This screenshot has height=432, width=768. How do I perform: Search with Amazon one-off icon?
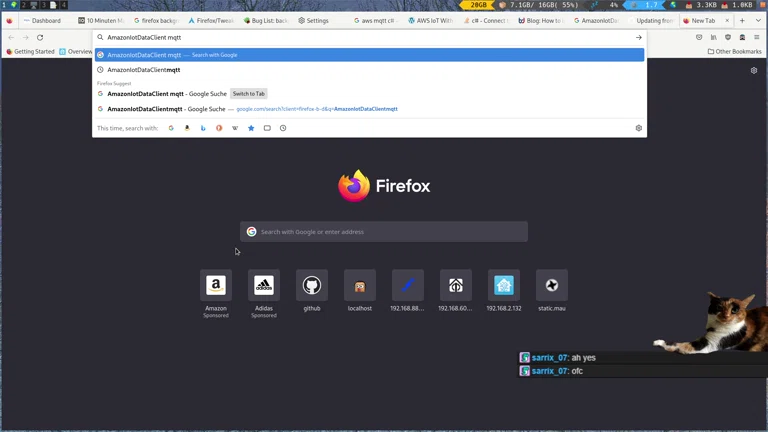pyautogui.click(x=187, y=128)
